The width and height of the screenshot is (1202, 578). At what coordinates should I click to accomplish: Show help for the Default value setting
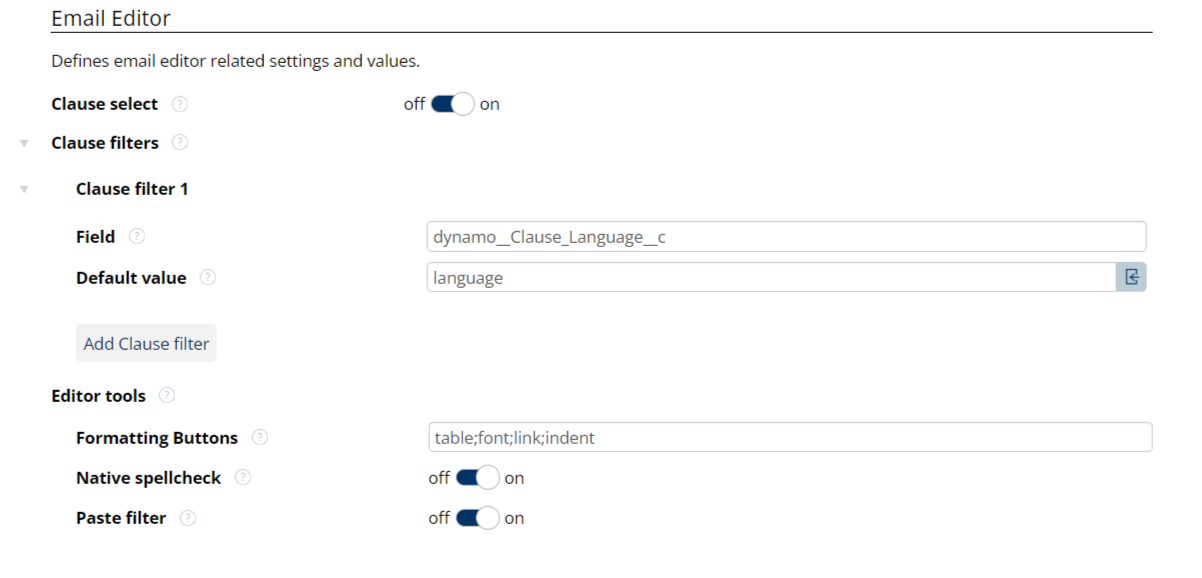click(208, 278)
